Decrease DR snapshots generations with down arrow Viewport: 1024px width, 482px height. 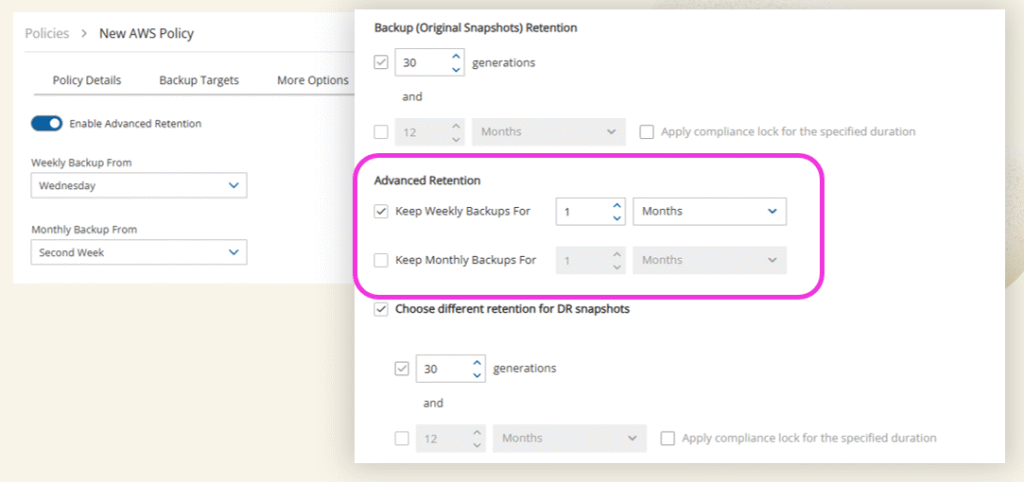477,375
